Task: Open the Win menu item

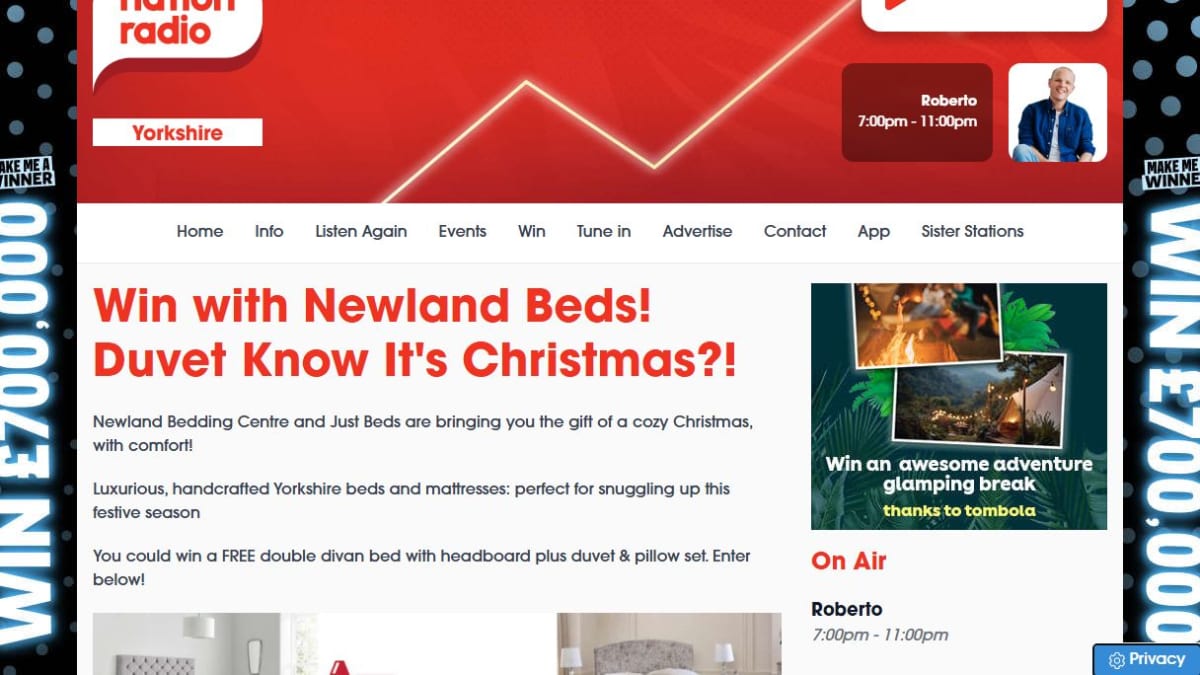Action: 532,231
